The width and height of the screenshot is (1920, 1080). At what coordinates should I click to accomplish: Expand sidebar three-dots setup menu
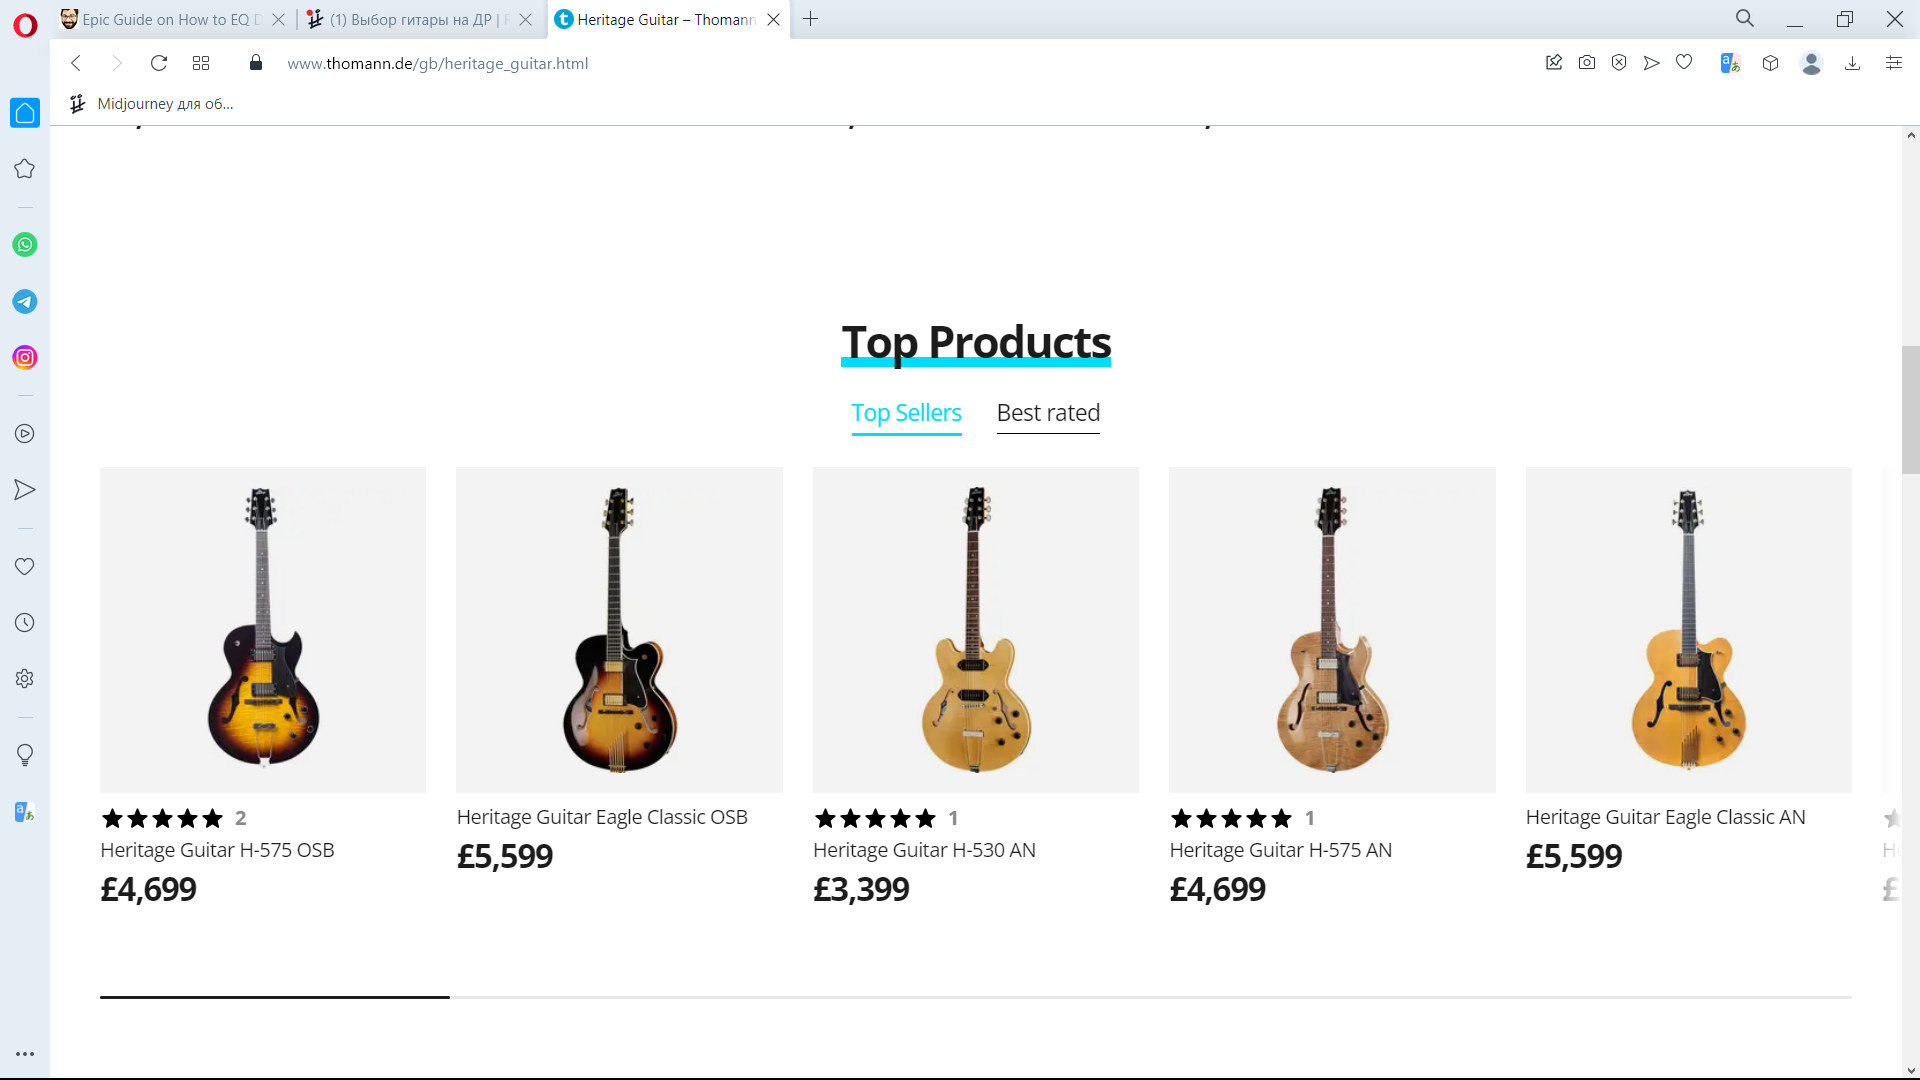tap(25, 1054)
